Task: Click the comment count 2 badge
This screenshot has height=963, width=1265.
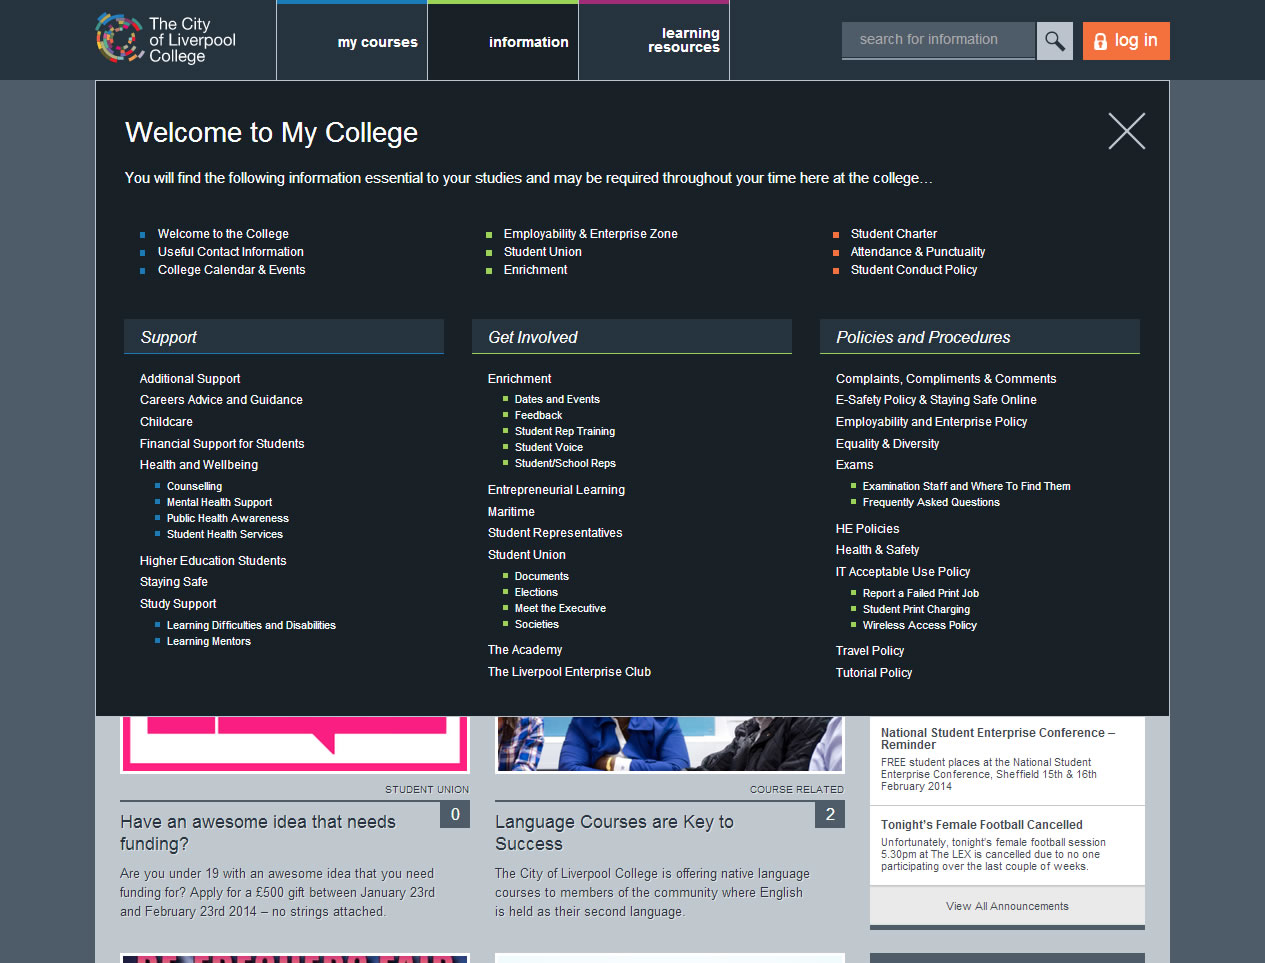Action: 830,815
